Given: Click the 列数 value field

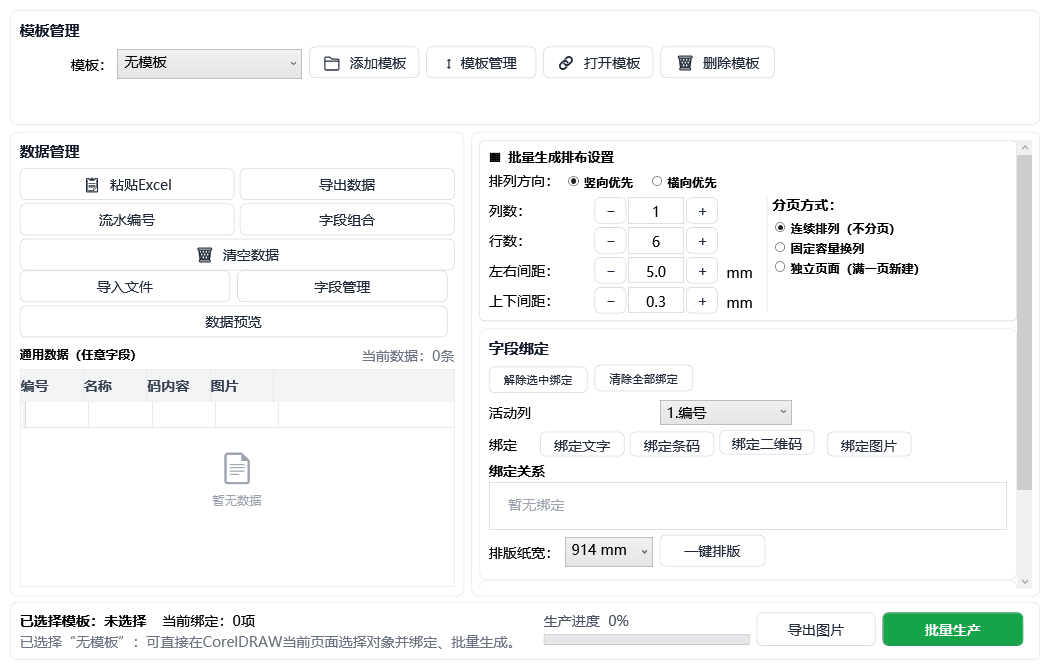Looking at the screenshot, I should (x=656, y=212).
